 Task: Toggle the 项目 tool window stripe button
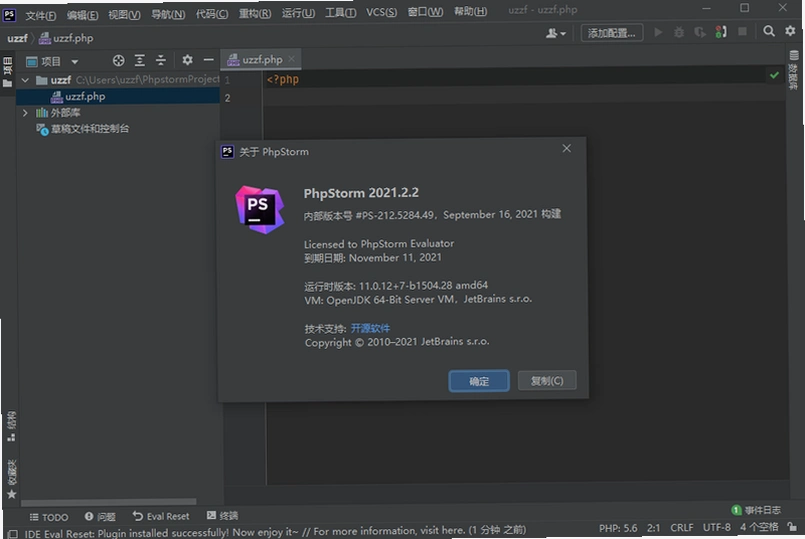point(8,72)
